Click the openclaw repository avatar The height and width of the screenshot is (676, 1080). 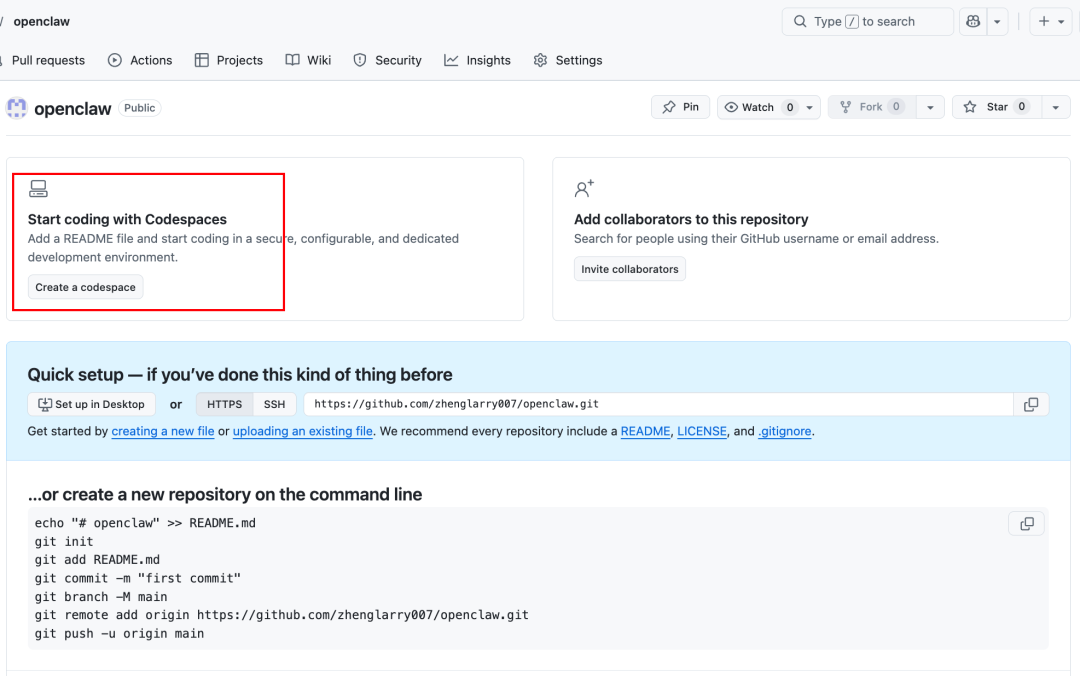(x=17, y=108)
